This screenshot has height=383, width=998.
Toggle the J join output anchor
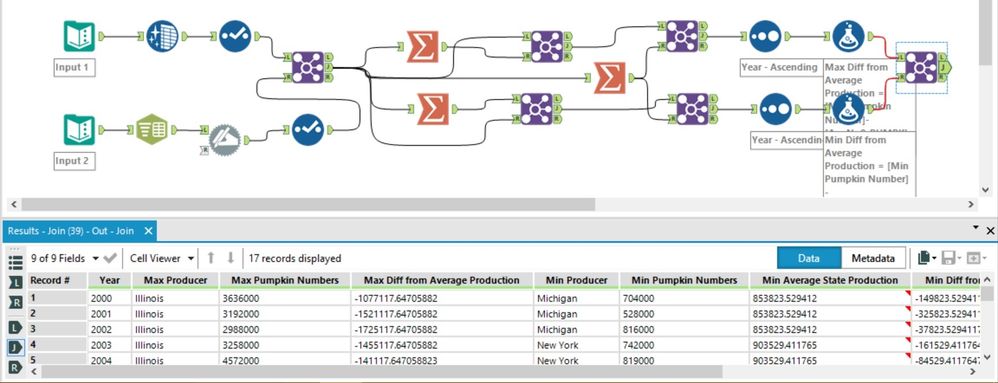coord(16,347)
